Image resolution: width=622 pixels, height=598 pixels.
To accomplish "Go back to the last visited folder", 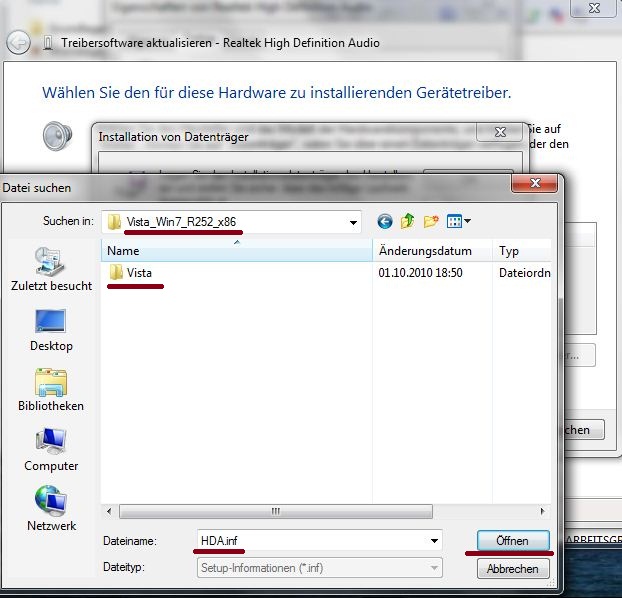I will click(385, 221).
